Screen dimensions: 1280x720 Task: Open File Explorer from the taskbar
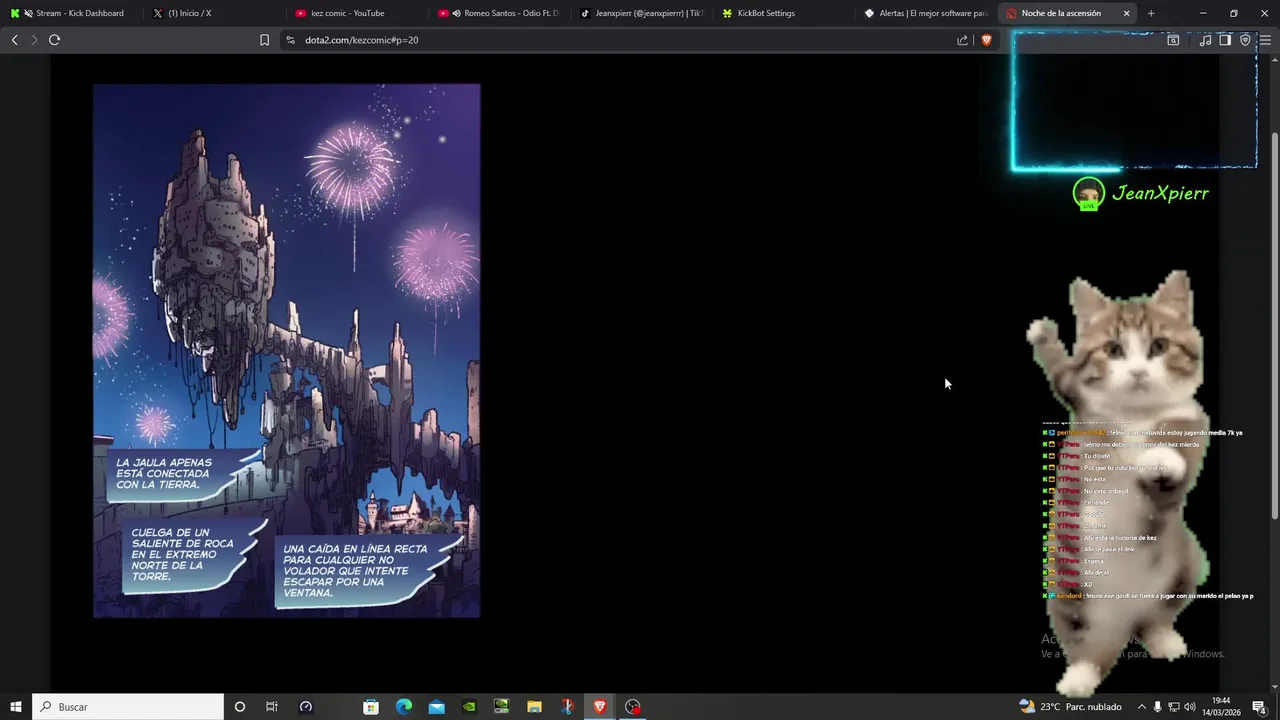point(534,706)
